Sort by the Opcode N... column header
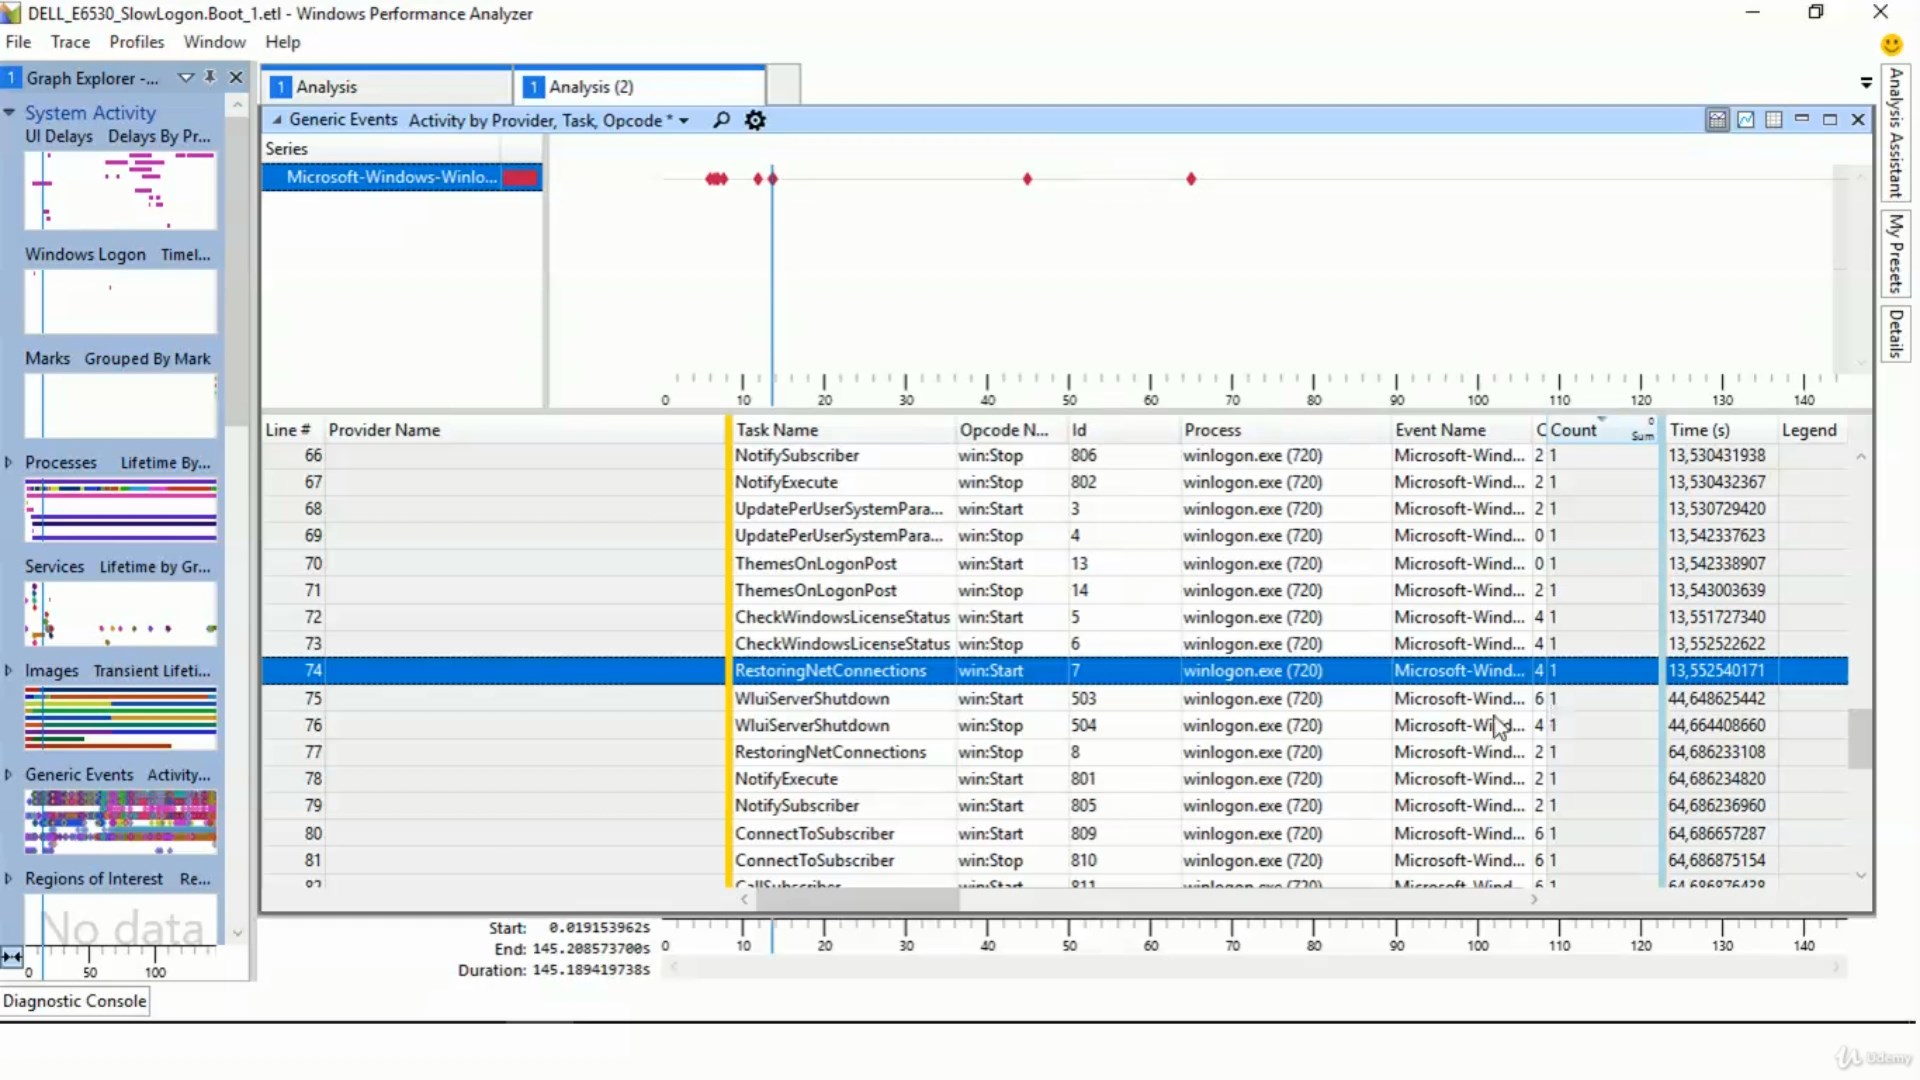This screenshot has width=1920, height=1080. pyautogui.click(x=1010, y=430)
